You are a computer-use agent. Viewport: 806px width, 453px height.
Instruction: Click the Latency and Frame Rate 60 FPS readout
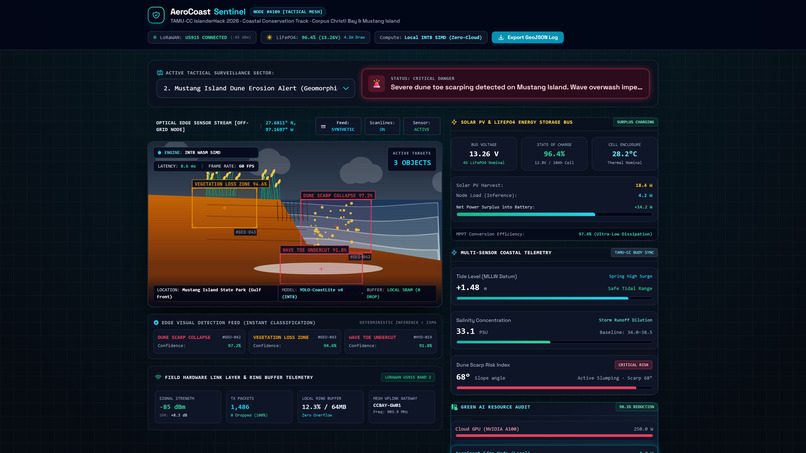[206, 166]
